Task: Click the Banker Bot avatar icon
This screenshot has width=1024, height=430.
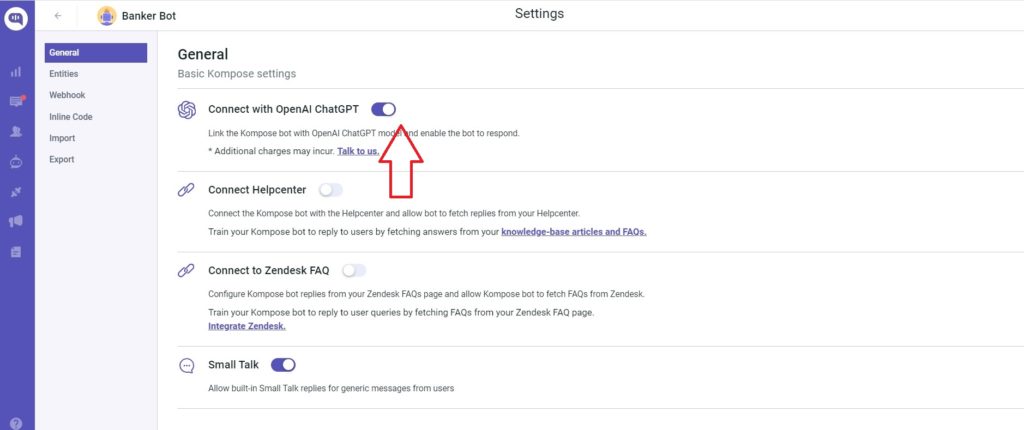Action: 107,16
